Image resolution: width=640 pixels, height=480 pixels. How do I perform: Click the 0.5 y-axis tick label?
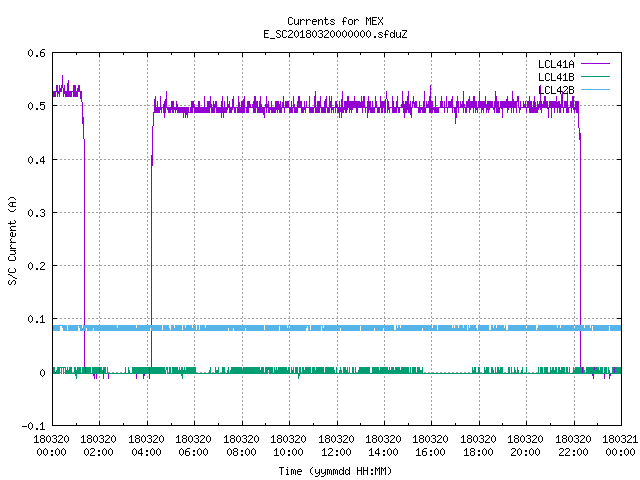36,106
